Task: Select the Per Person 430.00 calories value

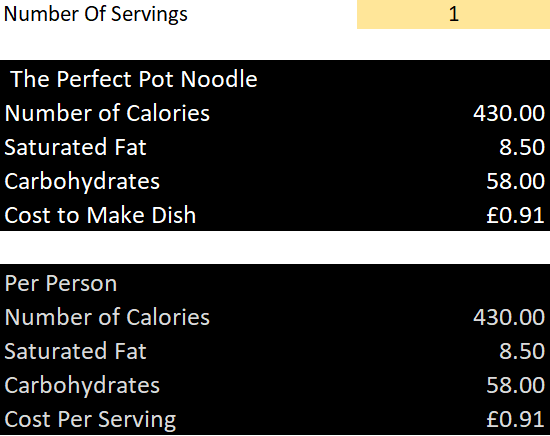Action: click(509, 317)
